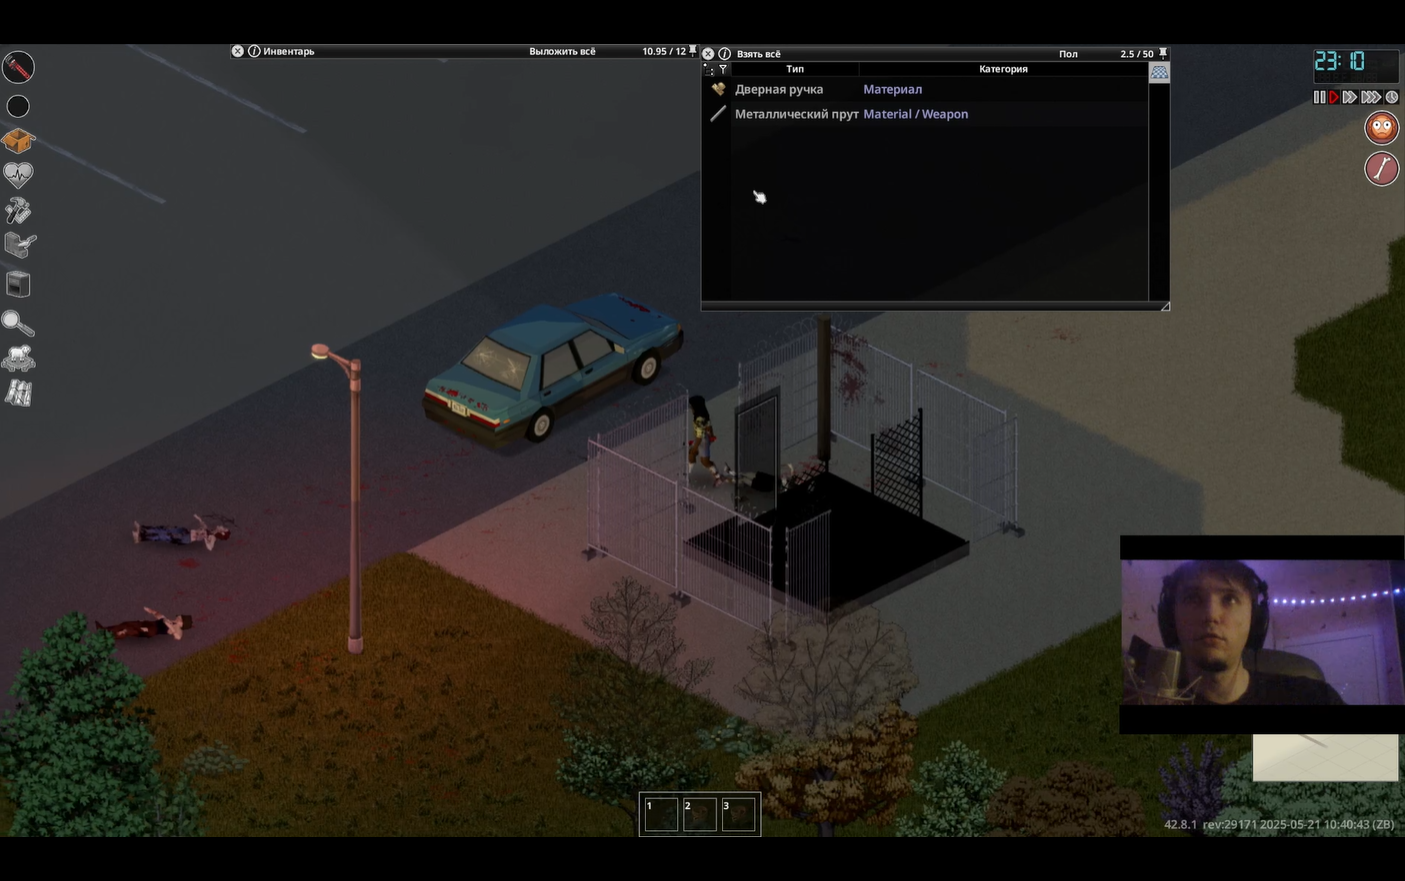Close the floor loot window
Screen dimensions: 1405x881
(x=708, y=54)
